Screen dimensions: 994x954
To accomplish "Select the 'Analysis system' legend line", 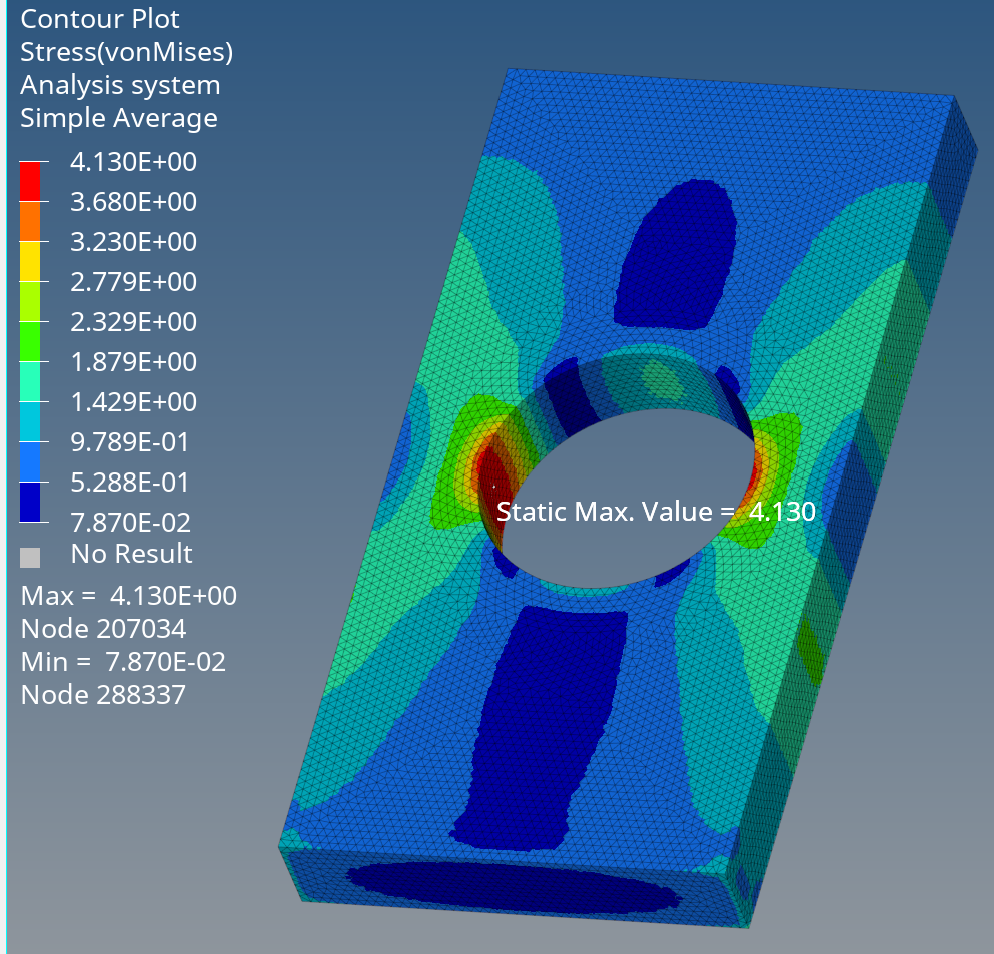I will 120,86.
